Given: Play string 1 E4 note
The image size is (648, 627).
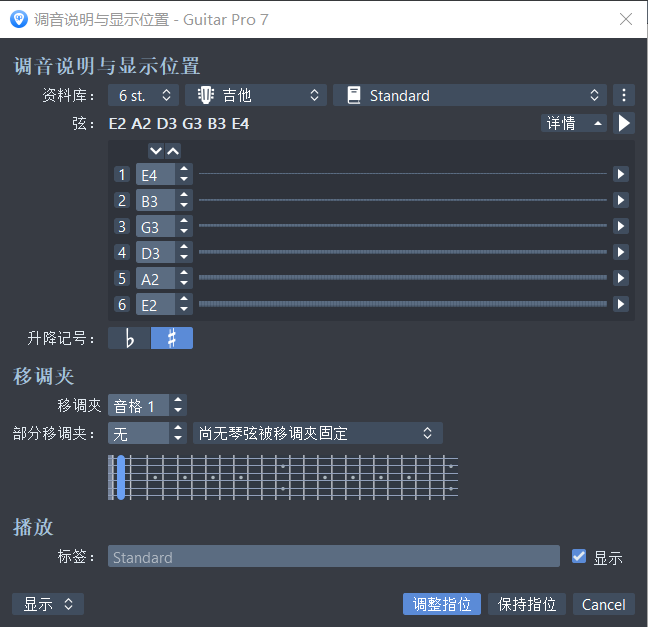Looking at the screenshot, I should pos(621,174).
